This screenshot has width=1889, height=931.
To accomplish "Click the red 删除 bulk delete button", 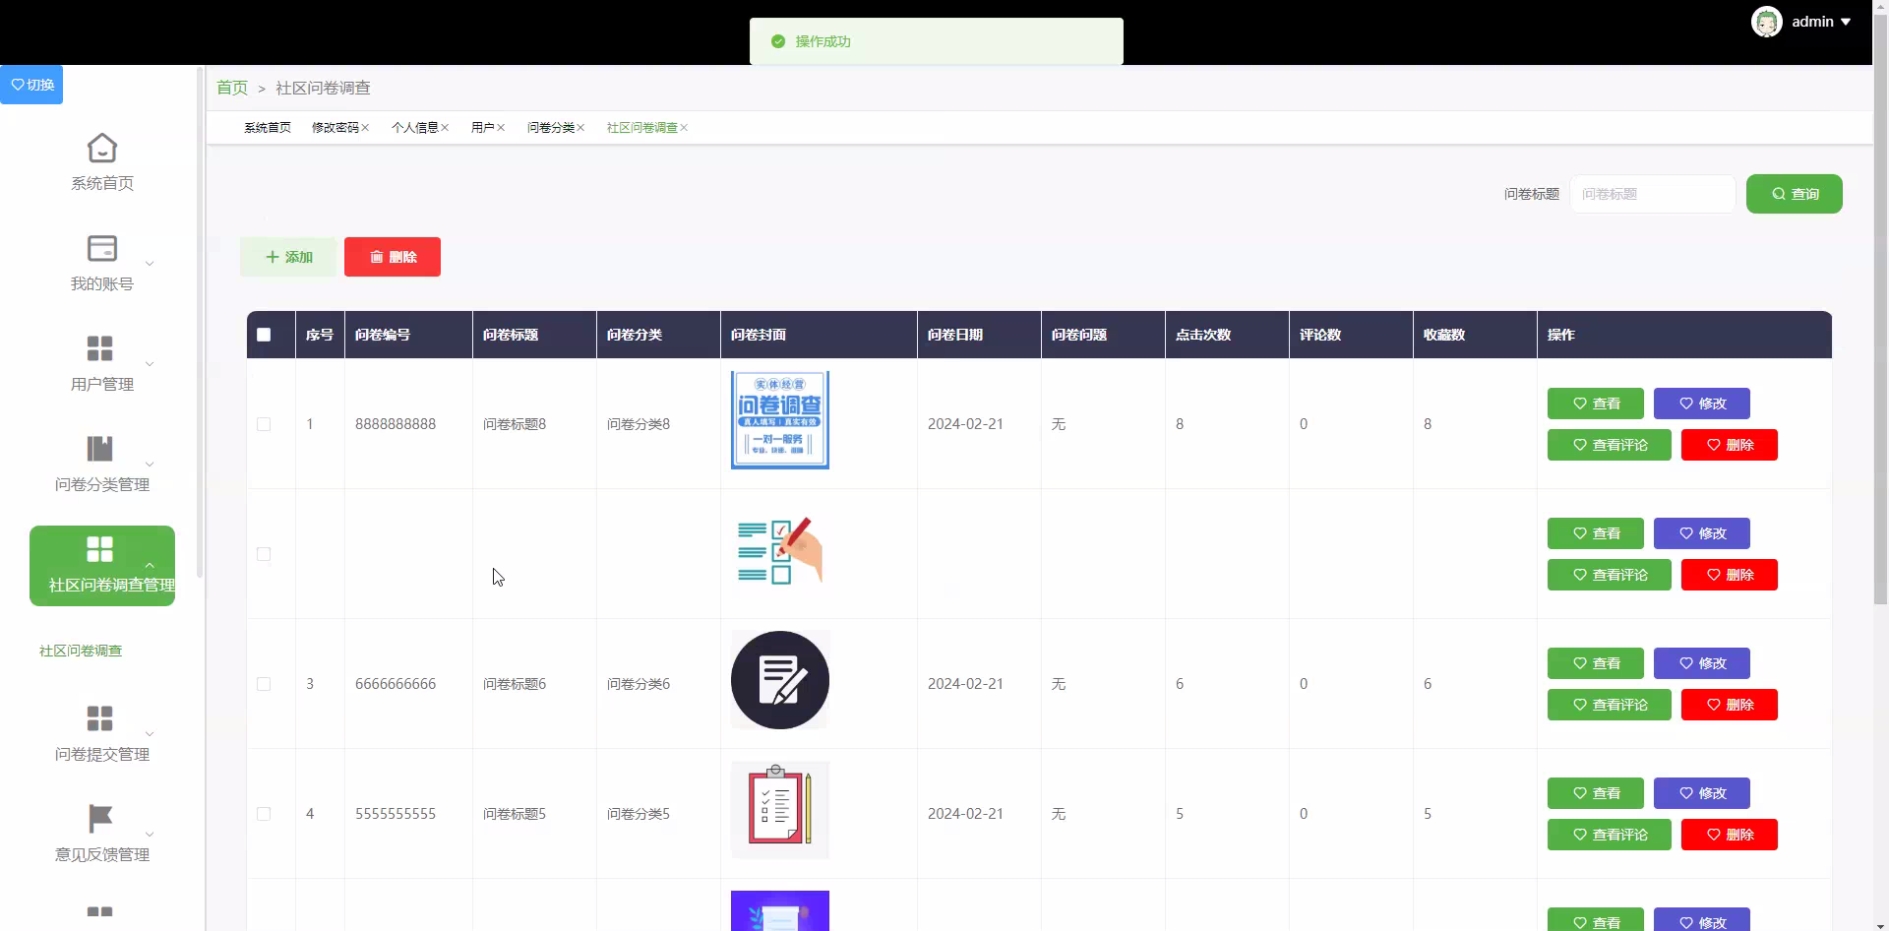I will [392, 257].
